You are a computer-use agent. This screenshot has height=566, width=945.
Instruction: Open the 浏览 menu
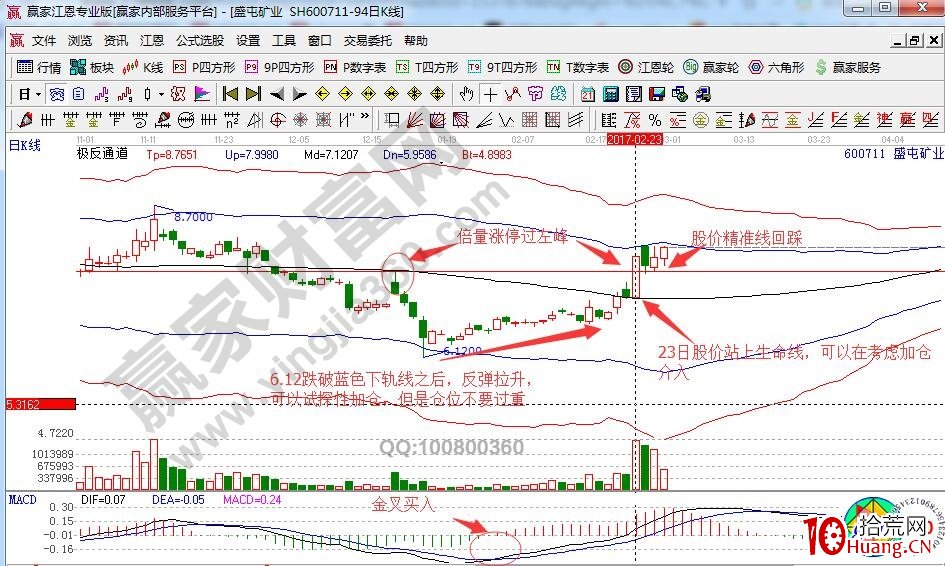pos(80,40)
